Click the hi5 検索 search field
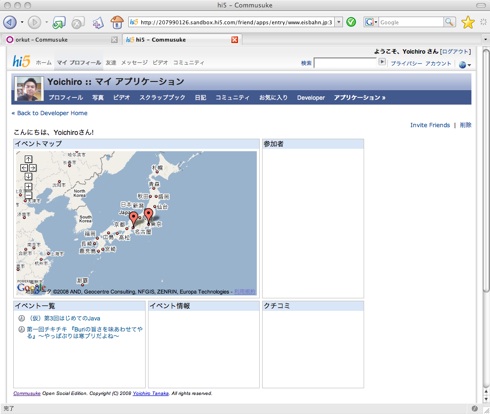The height and width of the screenshot is (414, 490). 345,63
